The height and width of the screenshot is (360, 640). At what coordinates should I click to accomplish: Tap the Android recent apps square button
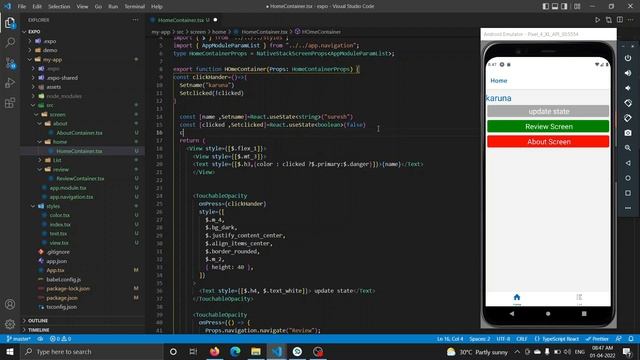click(584, 313)
